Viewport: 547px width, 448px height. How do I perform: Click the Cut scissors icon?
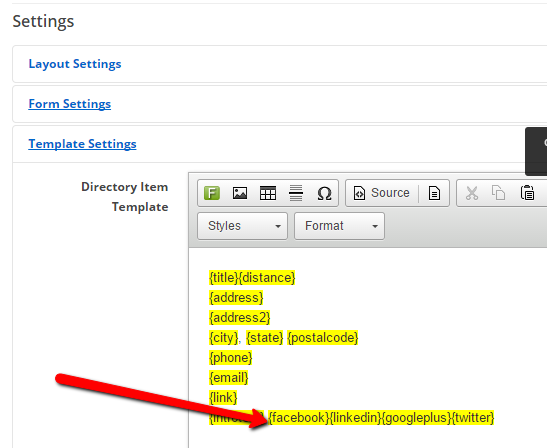pos(472,193)
